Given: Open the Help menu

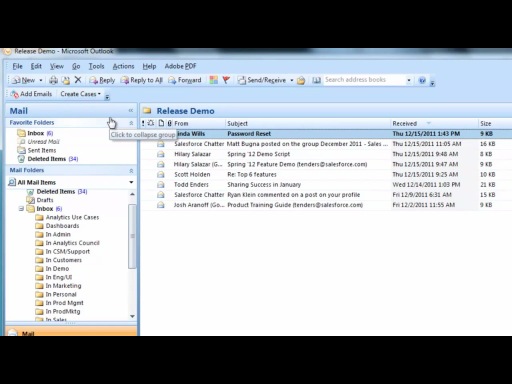Looking at the screenshot, I should point(149,66).
